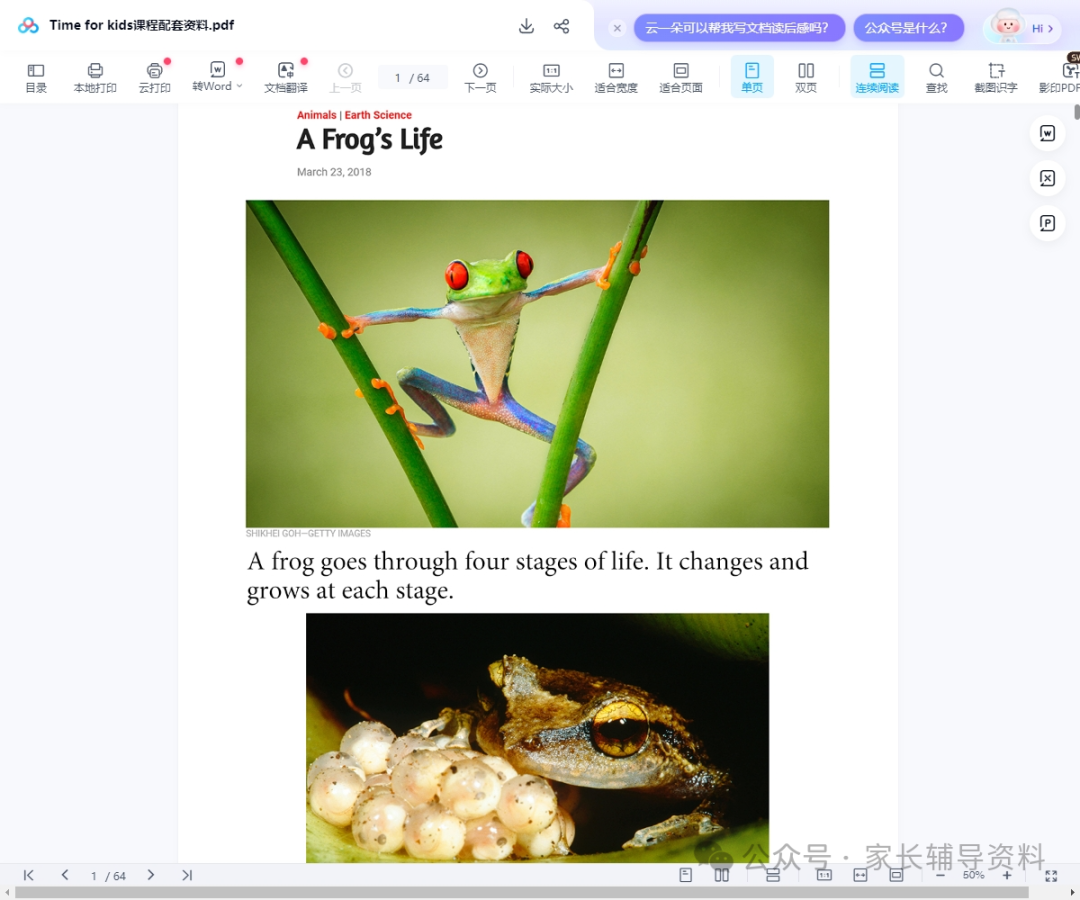This screenshot has width=1080, height=900.
Task: Click the bottom bar page number field
Action: 108,876
